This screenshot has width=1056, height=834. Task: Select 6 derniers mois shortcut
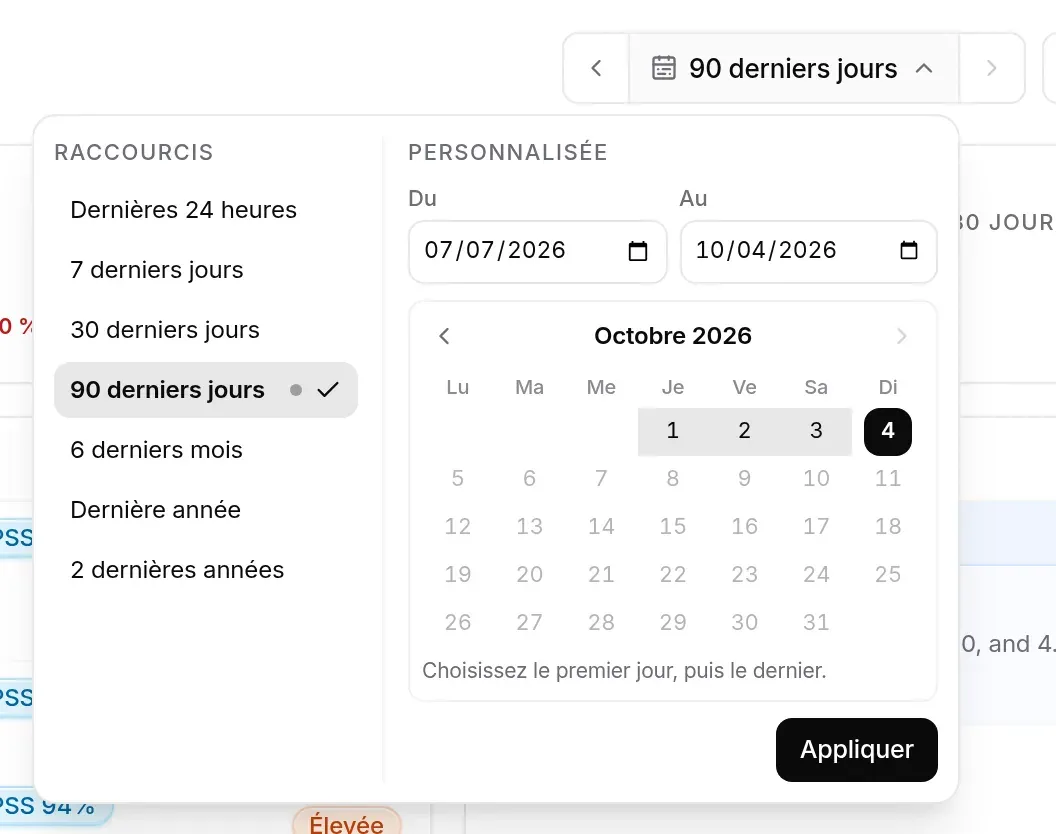point(205,450)
